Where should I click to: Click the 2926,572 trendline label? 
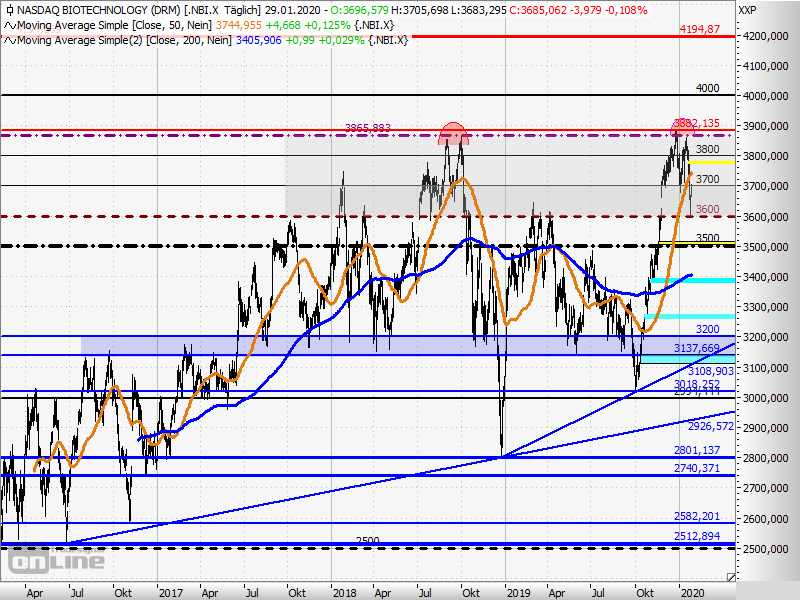711,426
